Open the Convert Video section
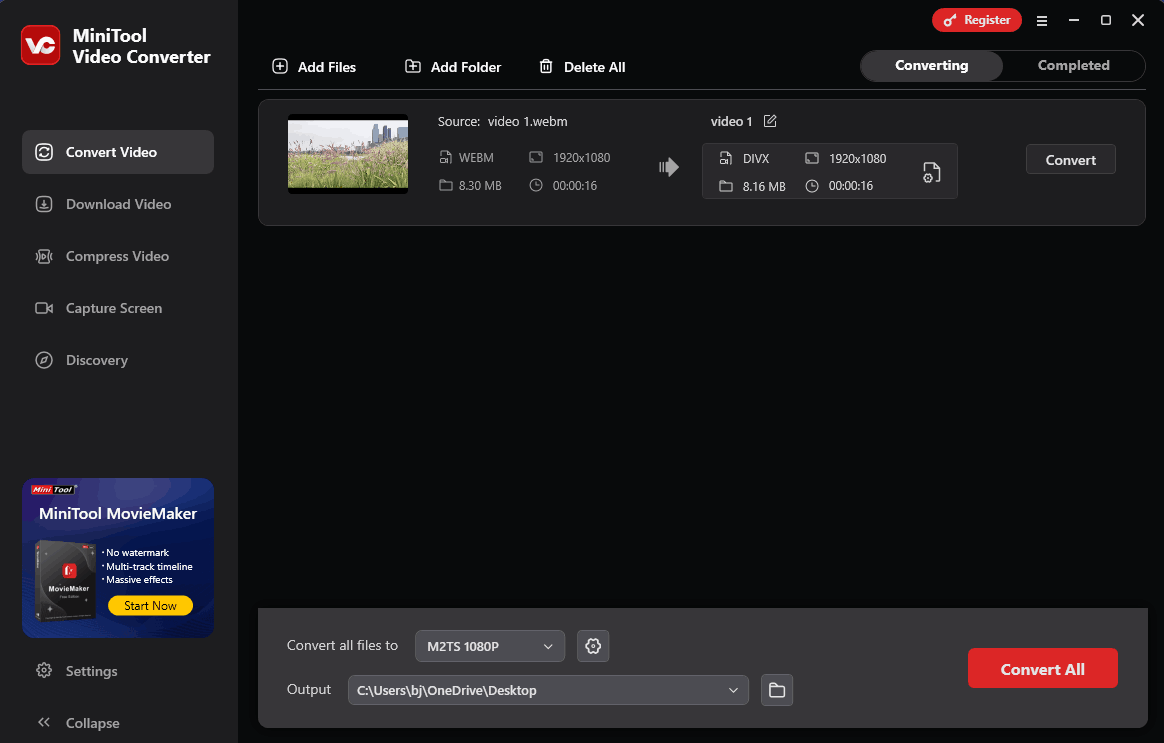1164x743 pixels. 118,152
